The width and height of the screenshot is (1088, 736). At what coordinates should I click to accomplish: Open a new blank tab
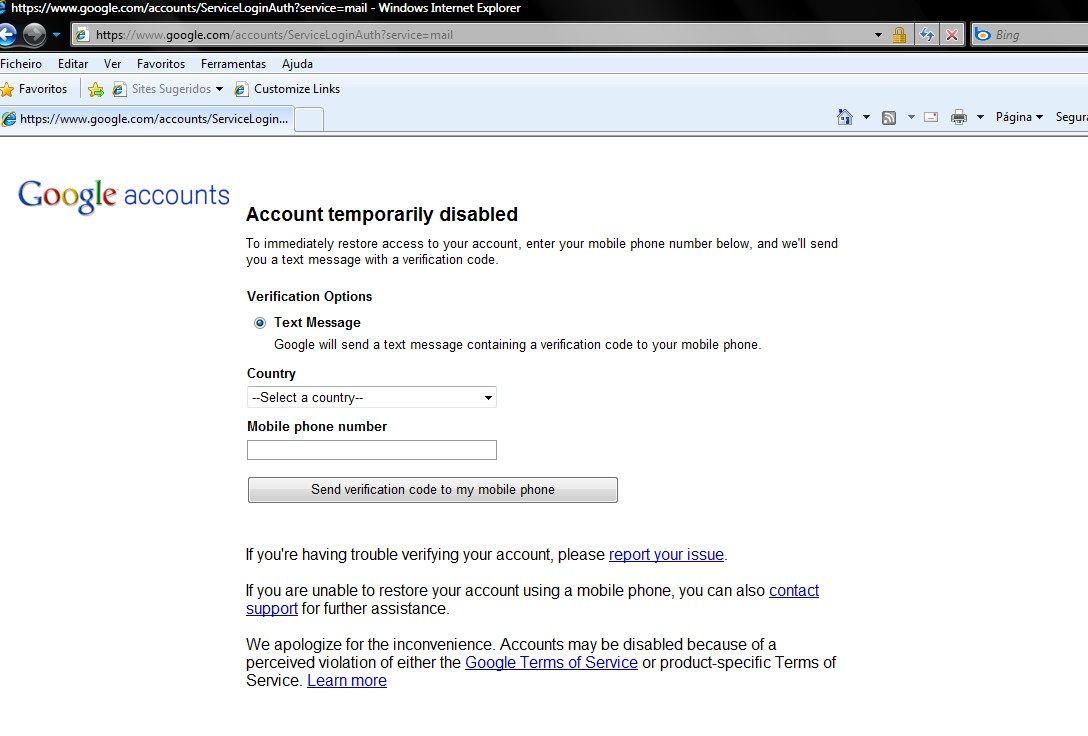(x=309, y=119)
